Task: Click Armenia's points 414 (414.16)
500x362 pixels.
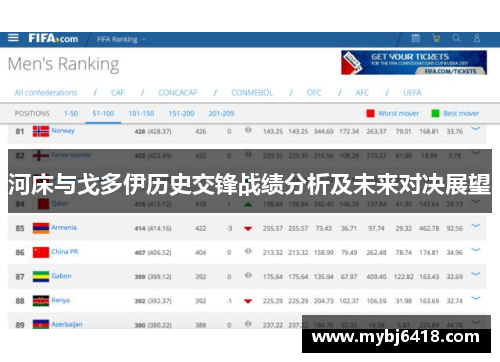Action: 153,229
